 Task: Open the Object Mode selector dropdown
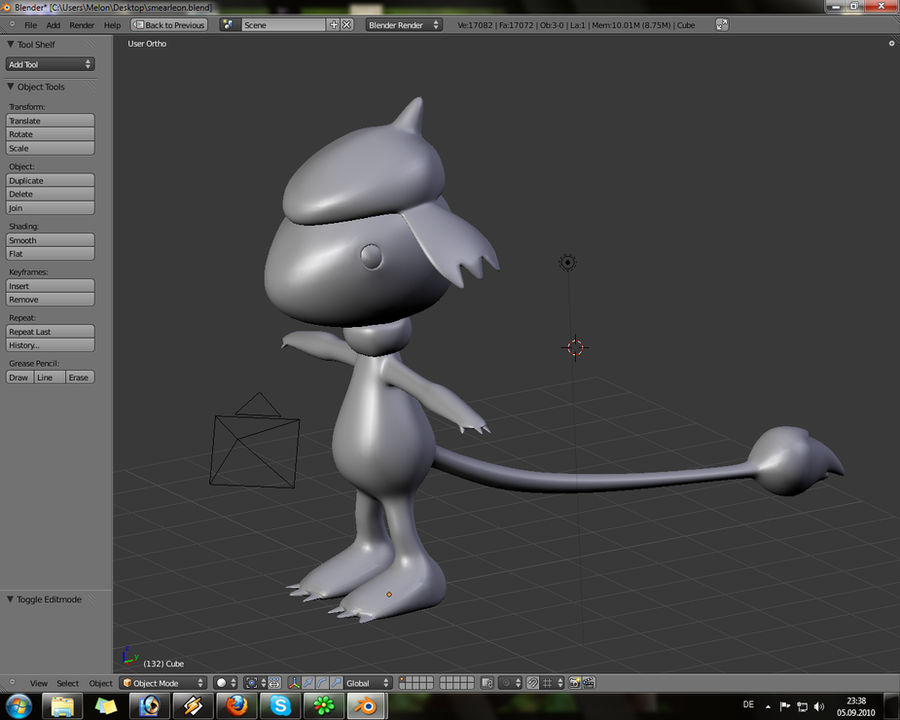164,683
